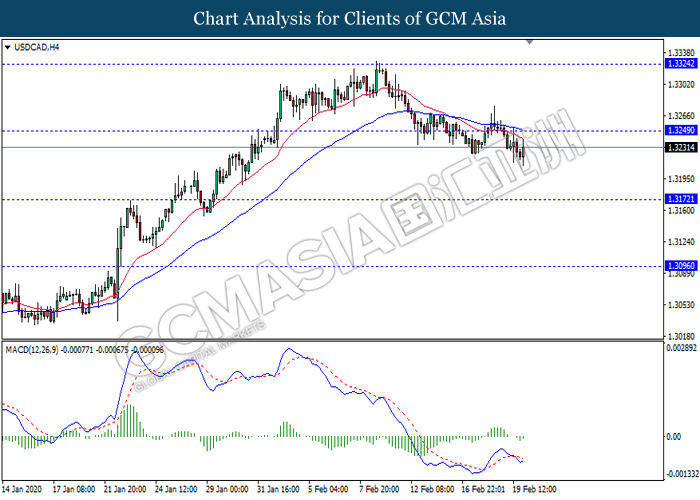Select the 1.30960 price level label
This screenshot has height=500, width=700.
click(x=681, y=266)
